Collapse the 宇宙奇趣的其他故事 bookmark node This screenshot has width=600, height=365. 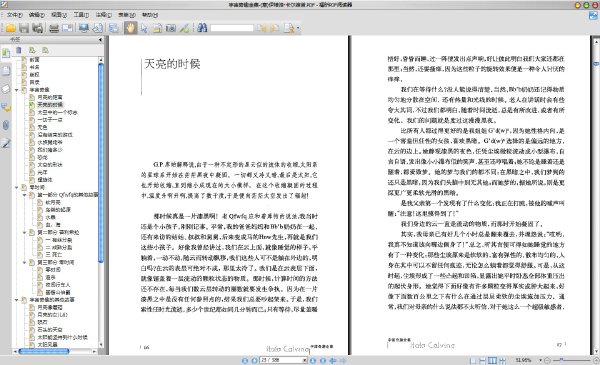pyautogui.click(x=17, y=300)
